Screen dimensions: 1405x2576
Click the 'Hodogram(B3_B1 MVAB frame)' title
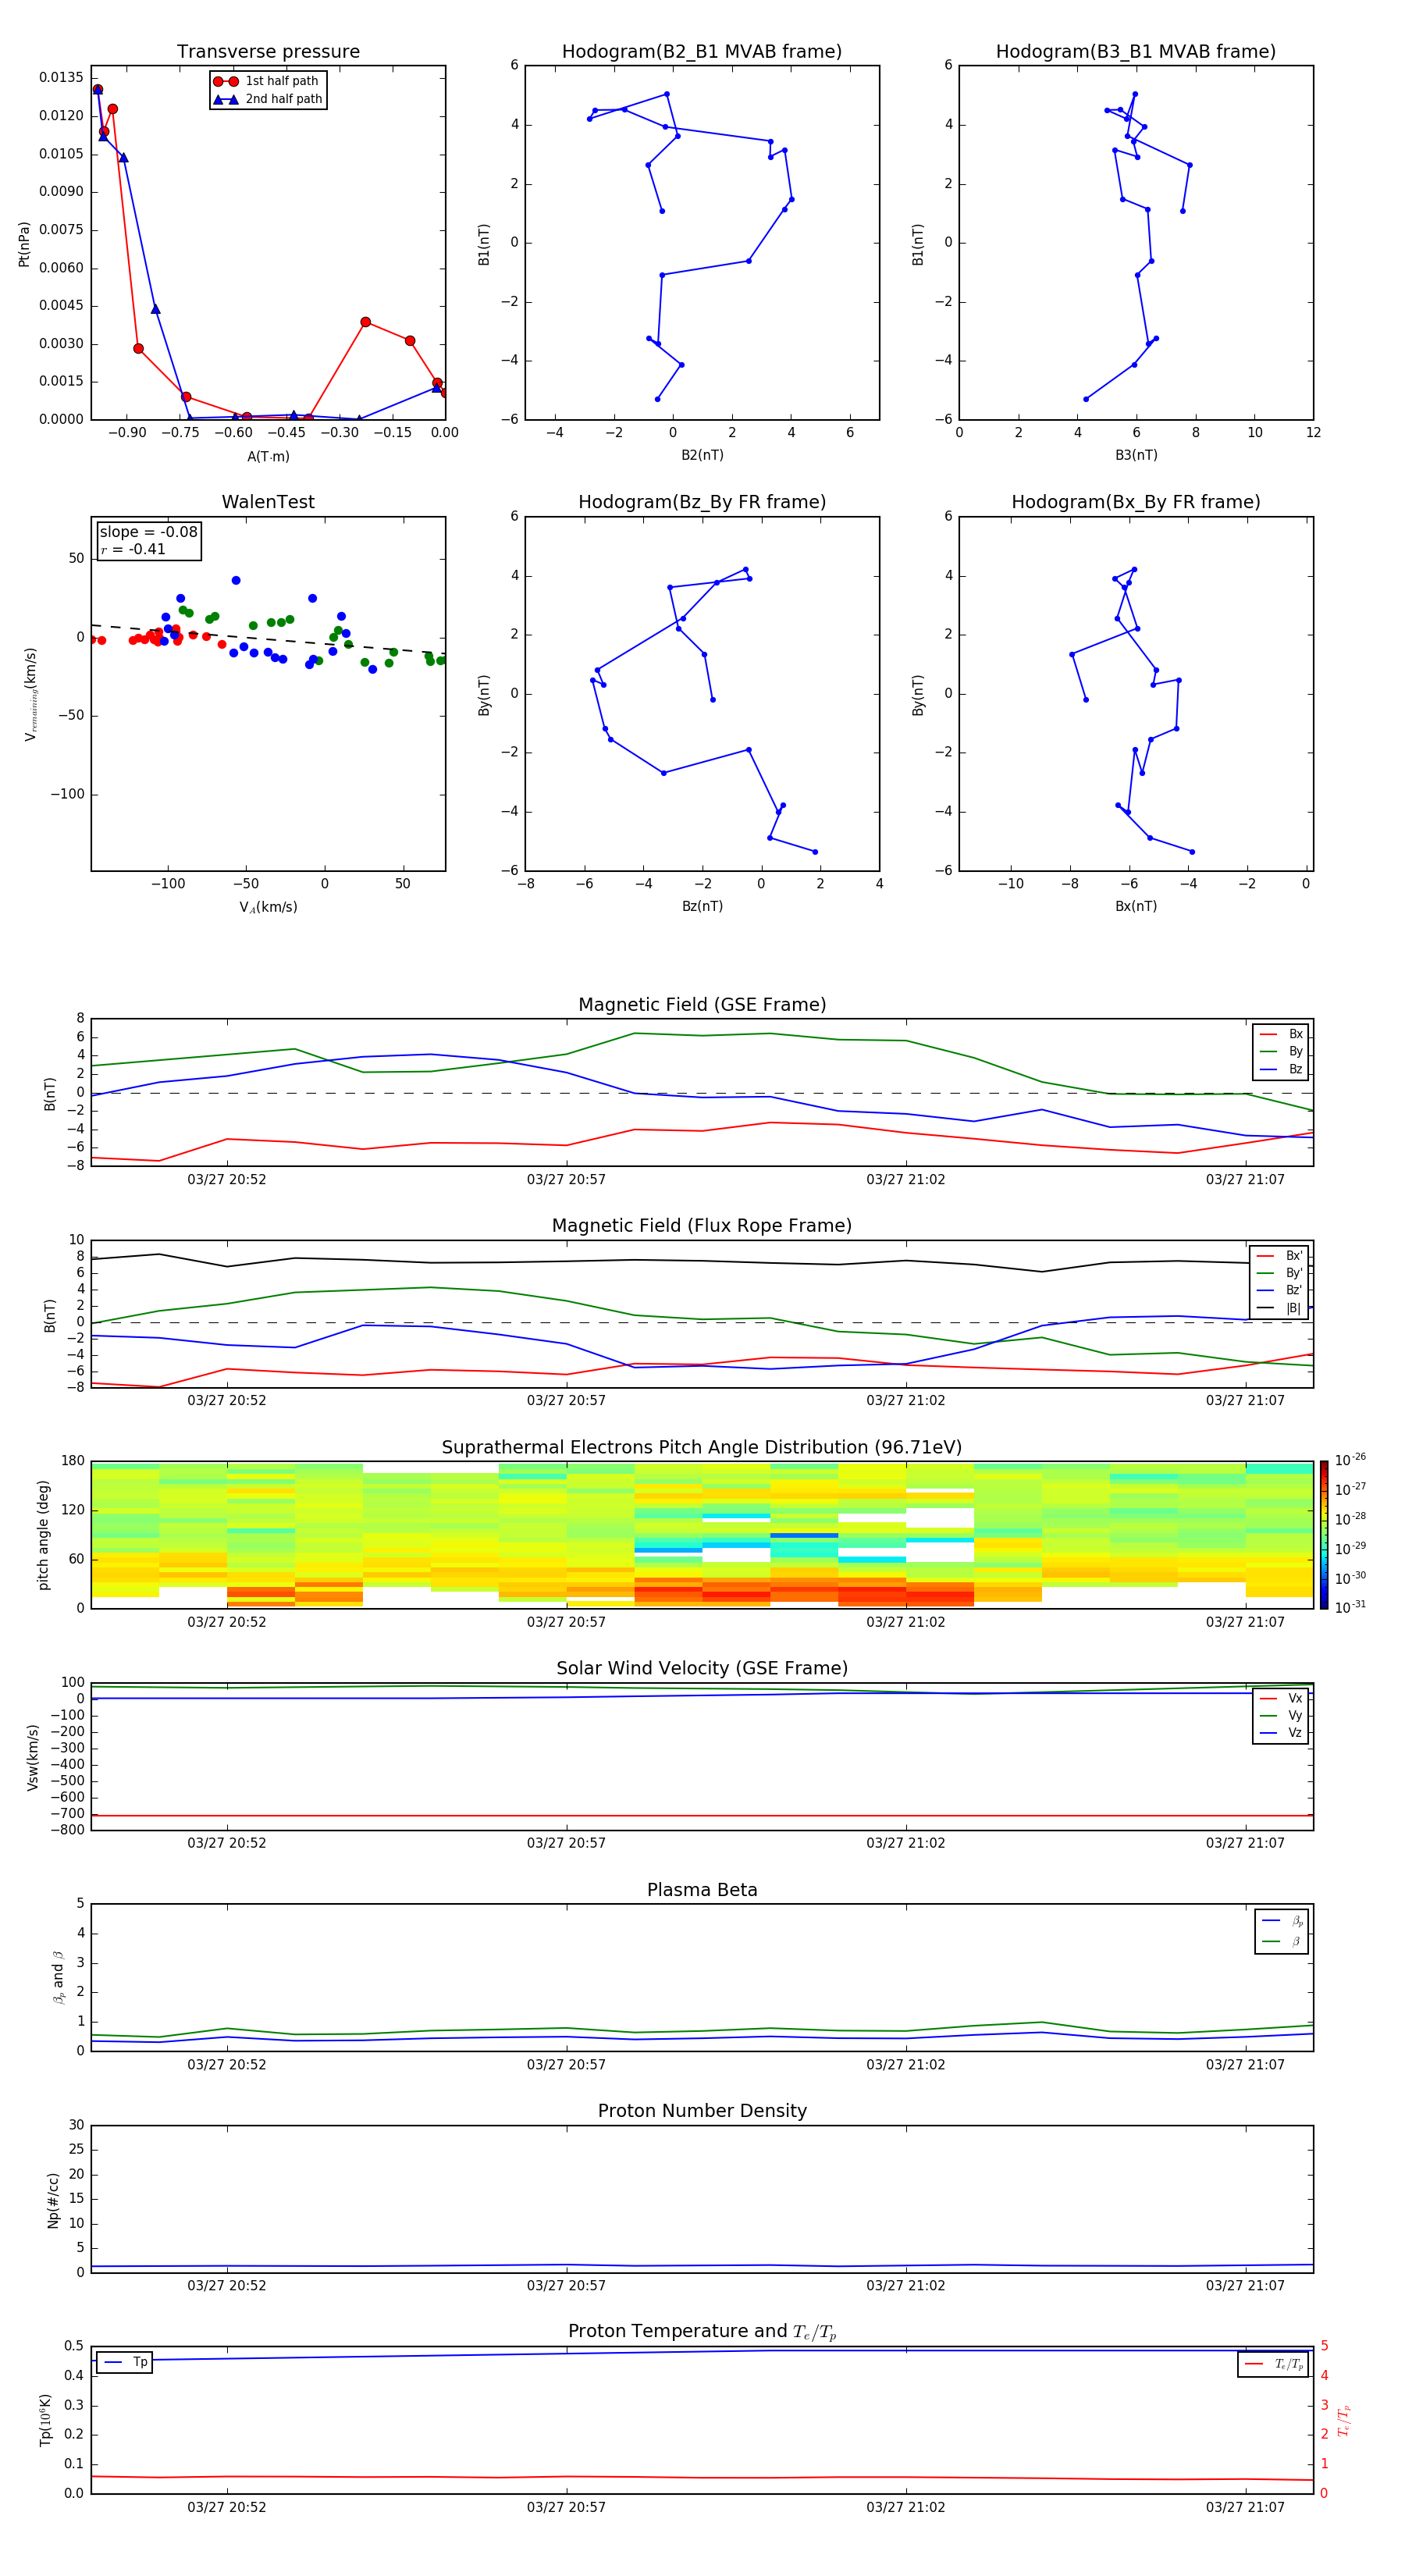coord(1136,52)
